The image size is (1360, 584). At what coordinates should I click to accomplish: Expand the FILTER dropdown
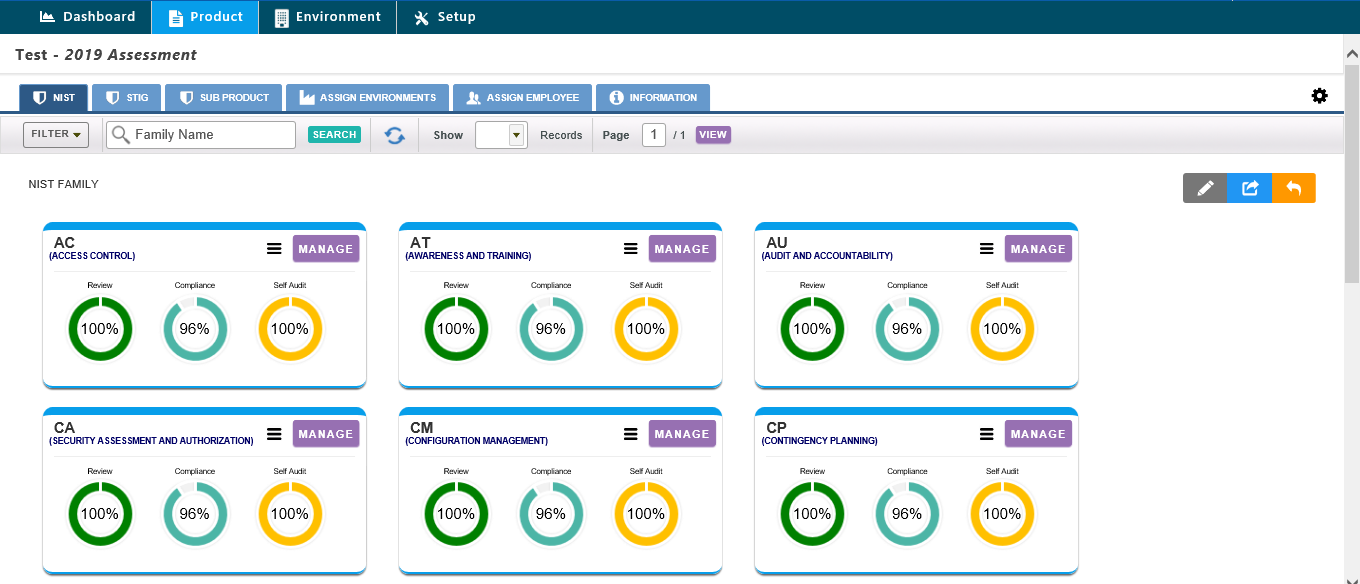(56, 134)
